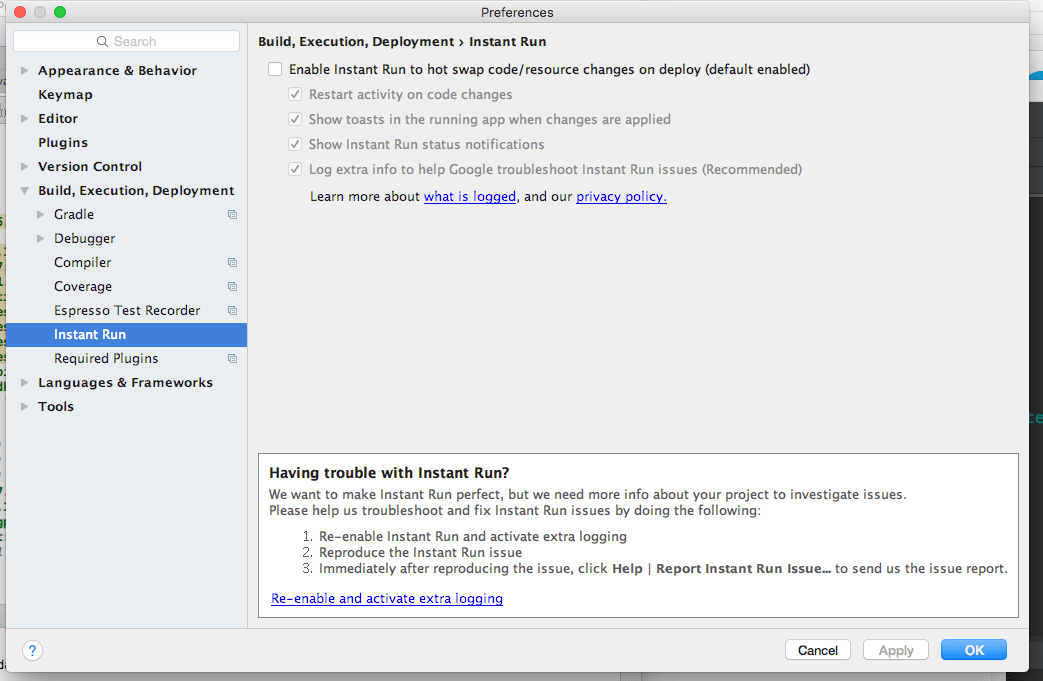Toggle Restart activity on code changes
The height and width of the screenshot is (681, 1043).
tap(295, 94)
